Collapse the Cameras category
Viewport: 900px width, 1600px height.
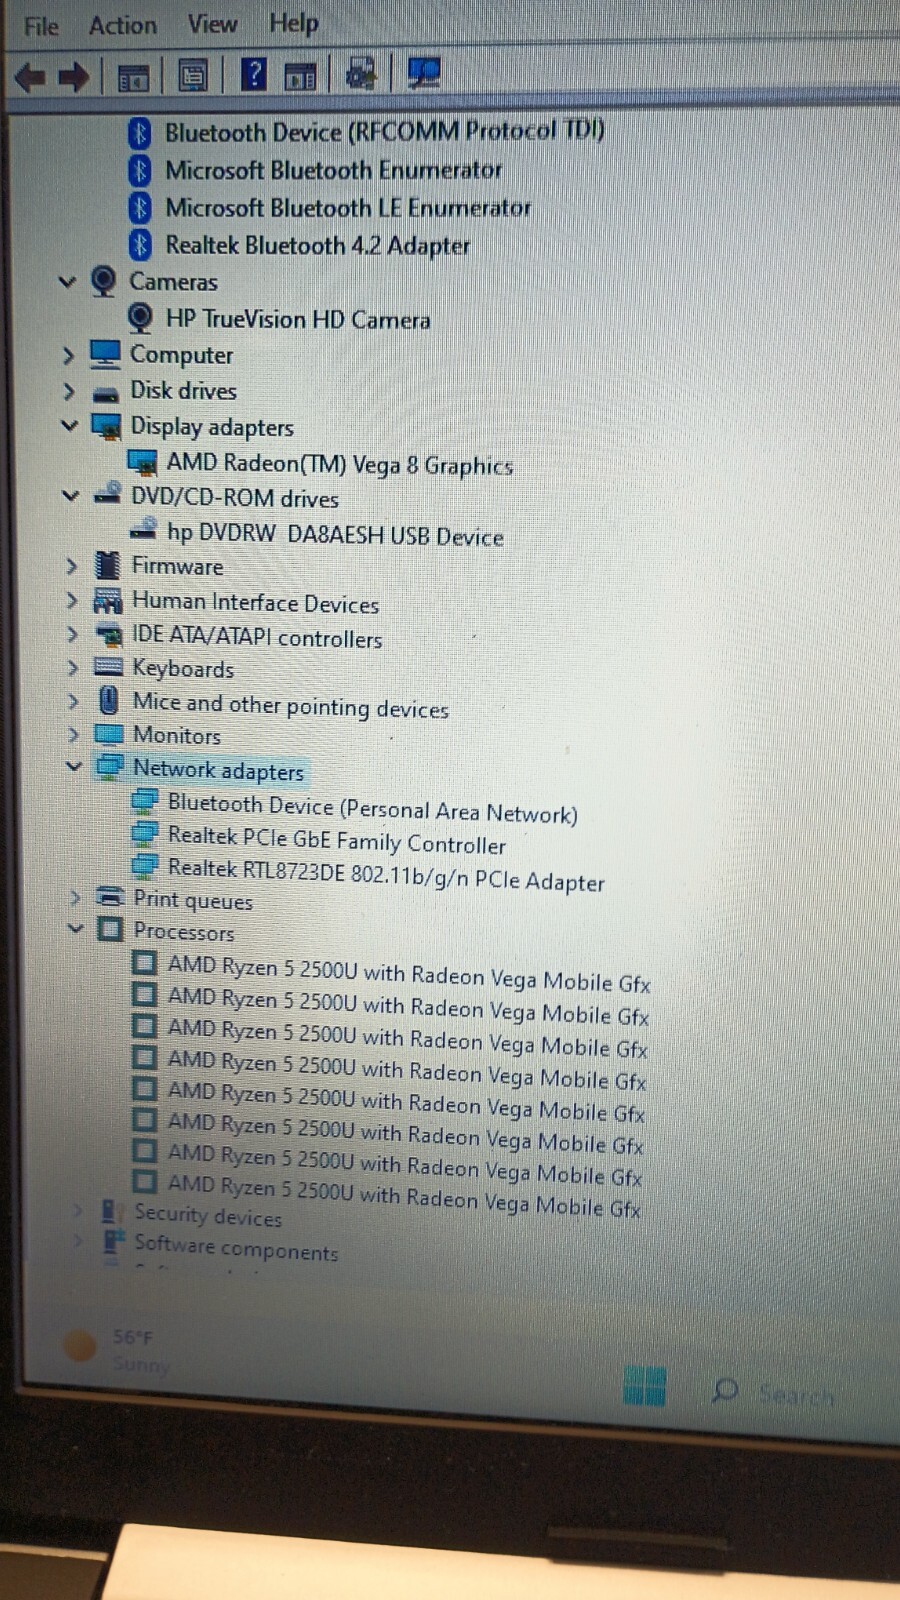(x=67, y=282)
